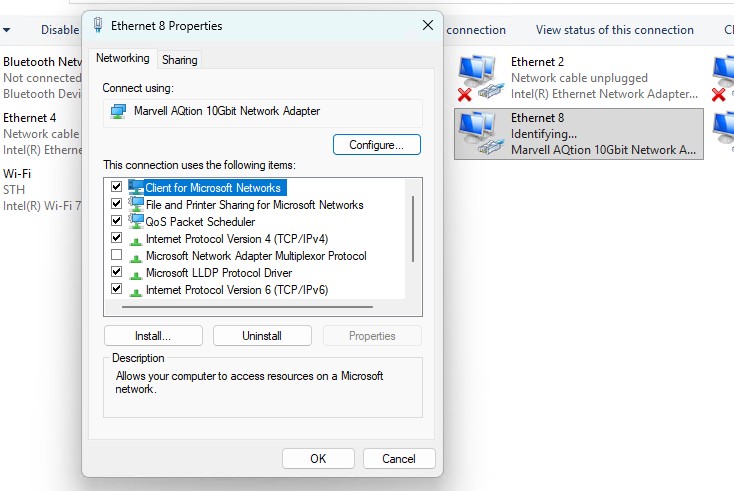
Task: Select File and Printer Sharing for Microsoft Networks
Action: 255,205
